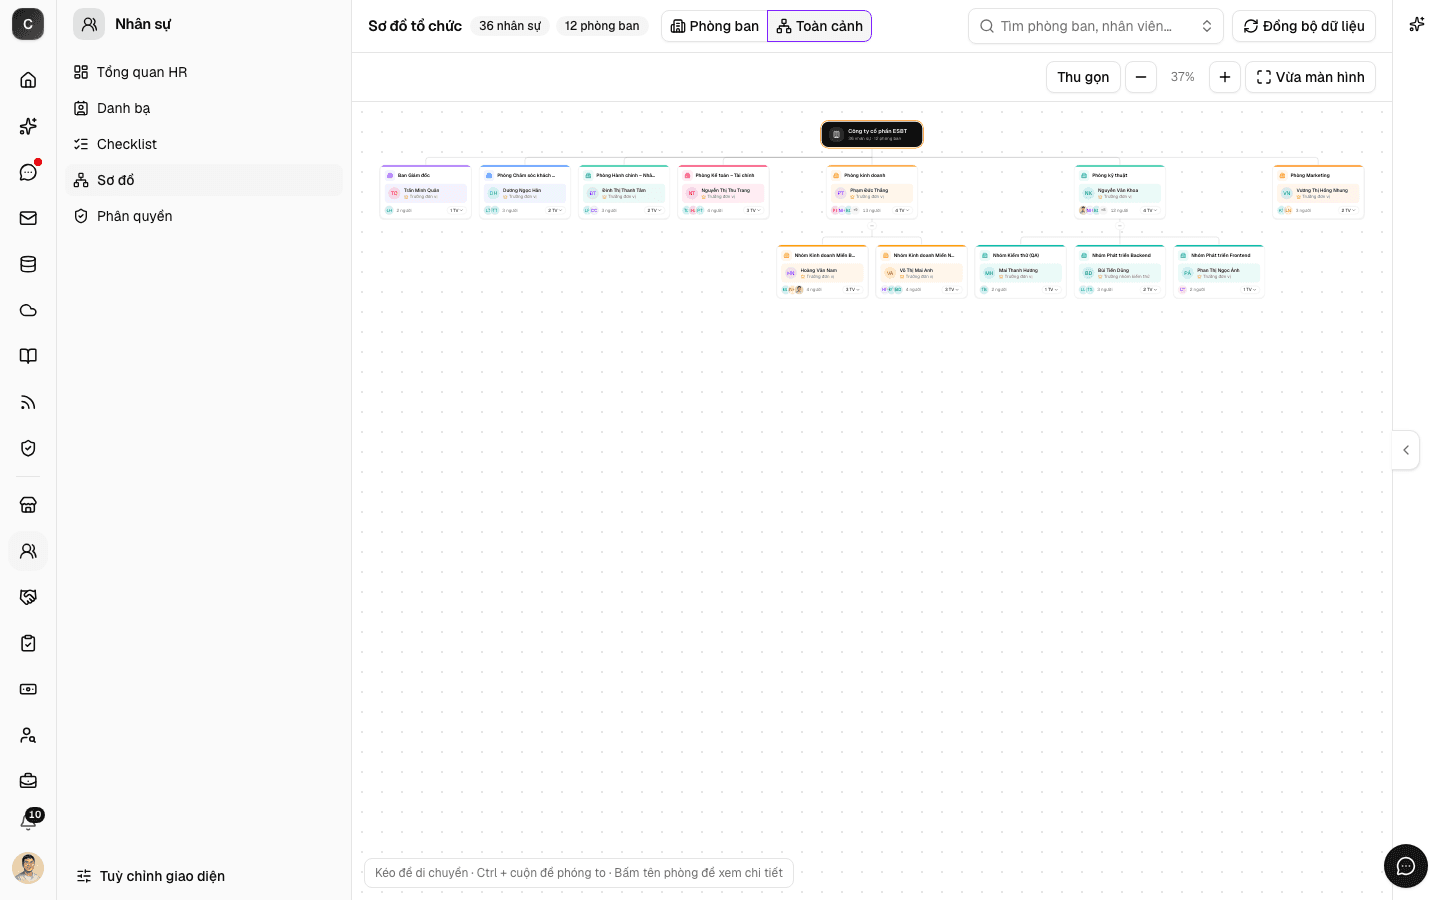Expand members of Phòng Kế toán – Tài chính

point(753,210)
